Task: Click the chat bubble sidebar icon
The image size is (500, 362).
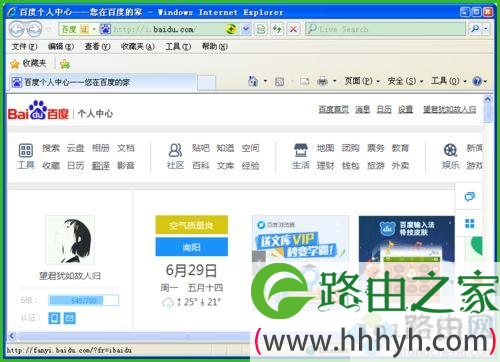Action: point(469,197)
